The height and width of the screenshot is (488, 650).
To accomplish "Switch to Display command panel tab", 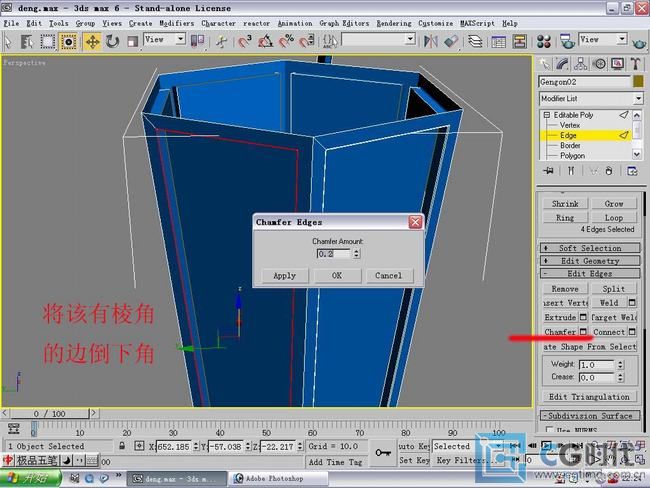I will [x=617, y=64].
